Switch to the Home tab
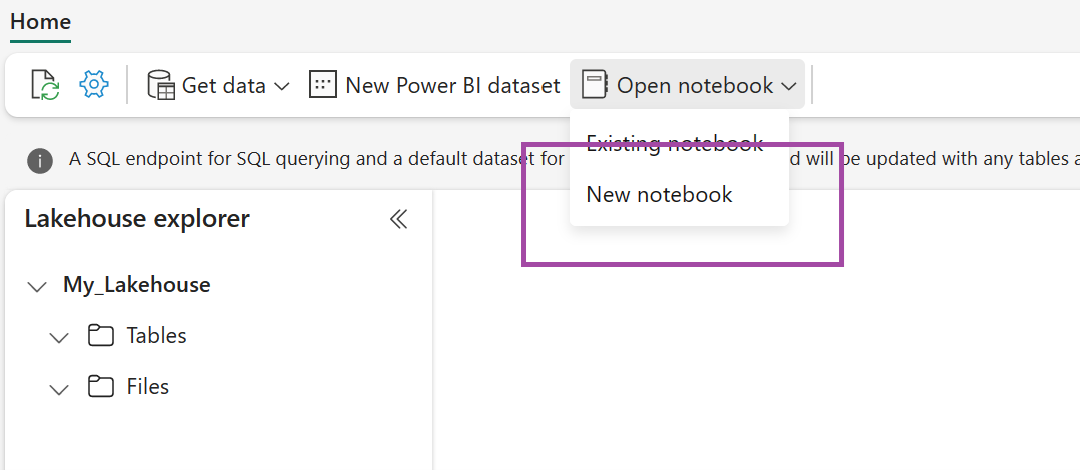The height and width of the screenshot is (470, 1080). pos(40,21)
